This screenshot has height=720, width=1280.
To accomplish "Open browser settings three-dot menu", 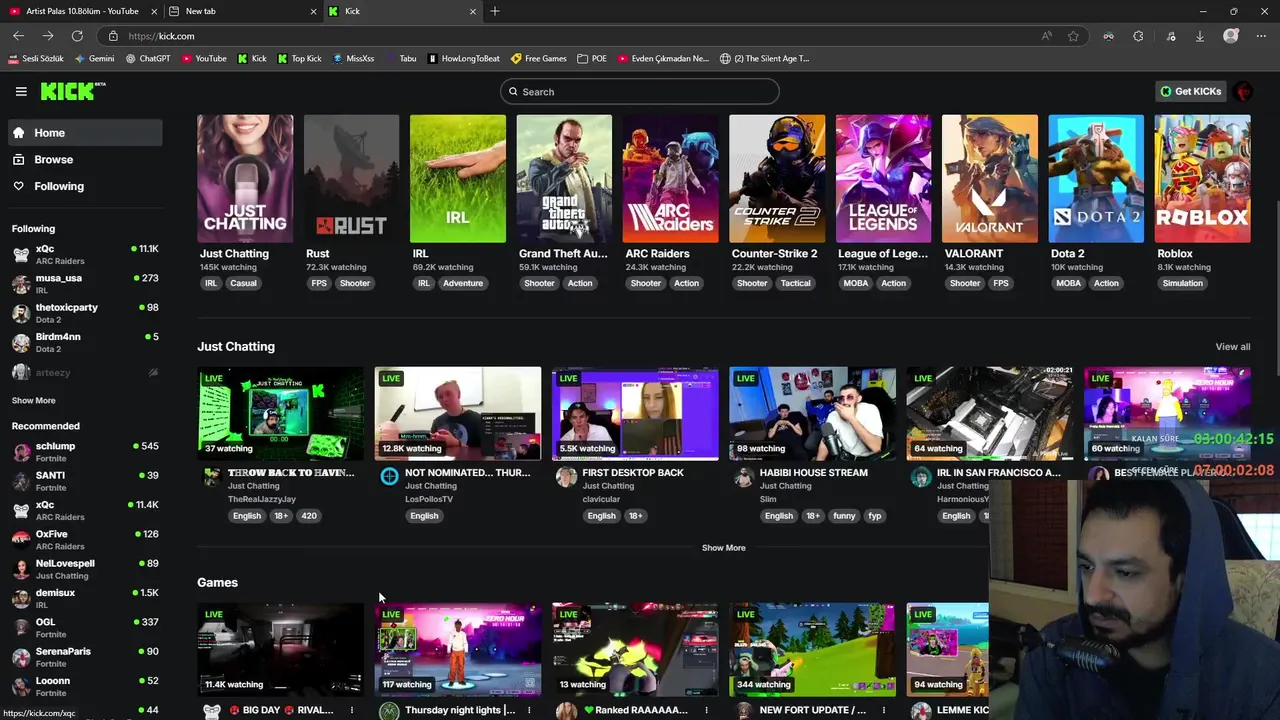I will [1261, 36].
